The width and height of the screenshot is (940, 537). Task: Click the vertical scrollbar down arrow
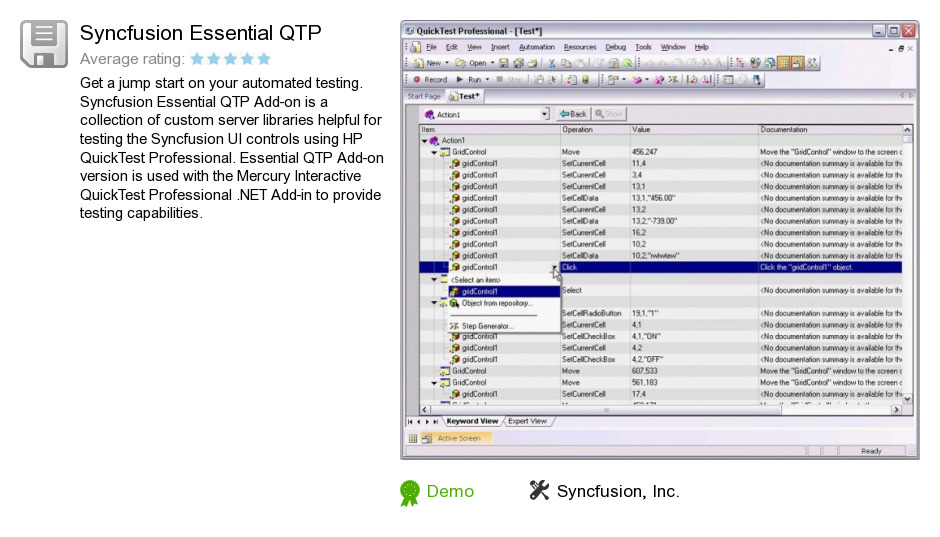point(907,399)
